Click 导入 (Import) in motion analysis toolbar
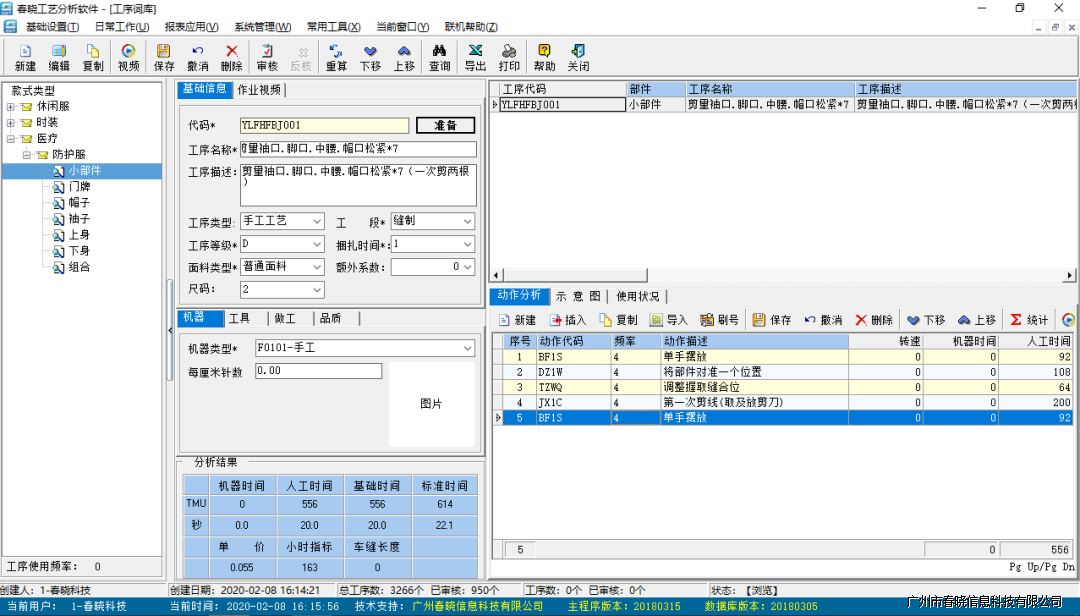Screen dimensions: 1080x616 coord(669,320)
